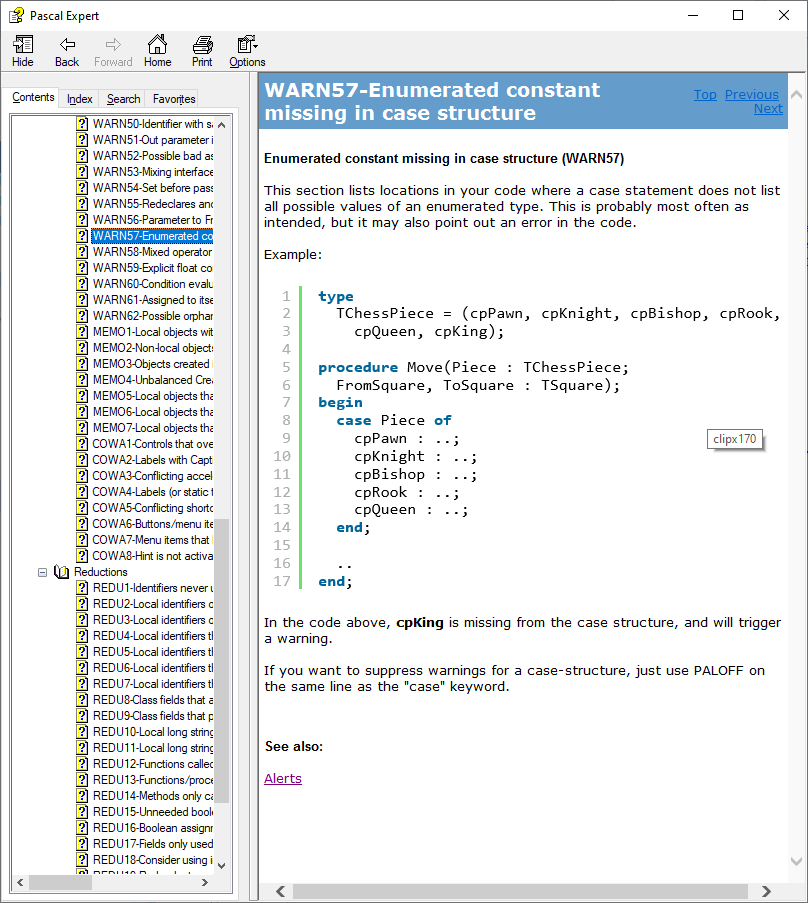Click the question-mark icon beside WARN57
The image size is (808, 903).
[83, 235]
